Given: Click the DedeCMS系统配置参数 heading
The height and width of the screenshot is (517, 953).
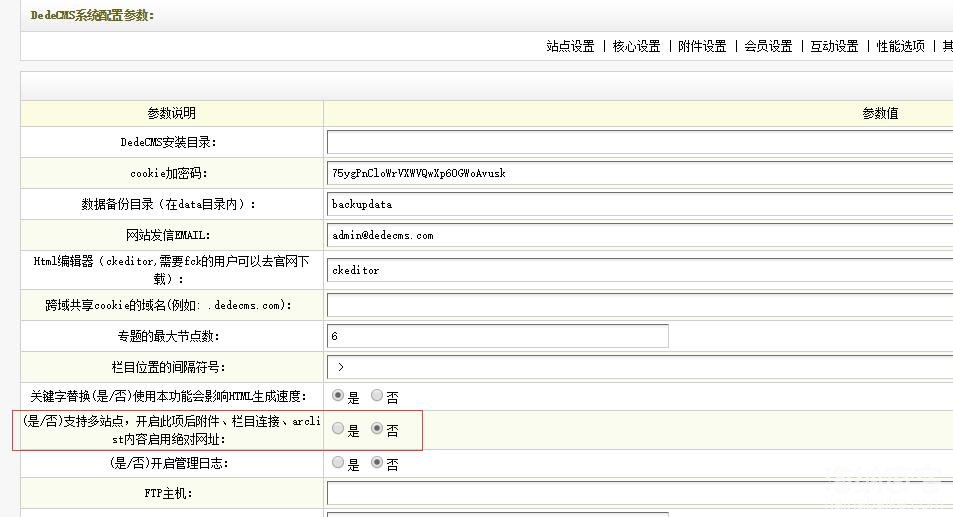Looking at the screenshot, I should point(92,15).
